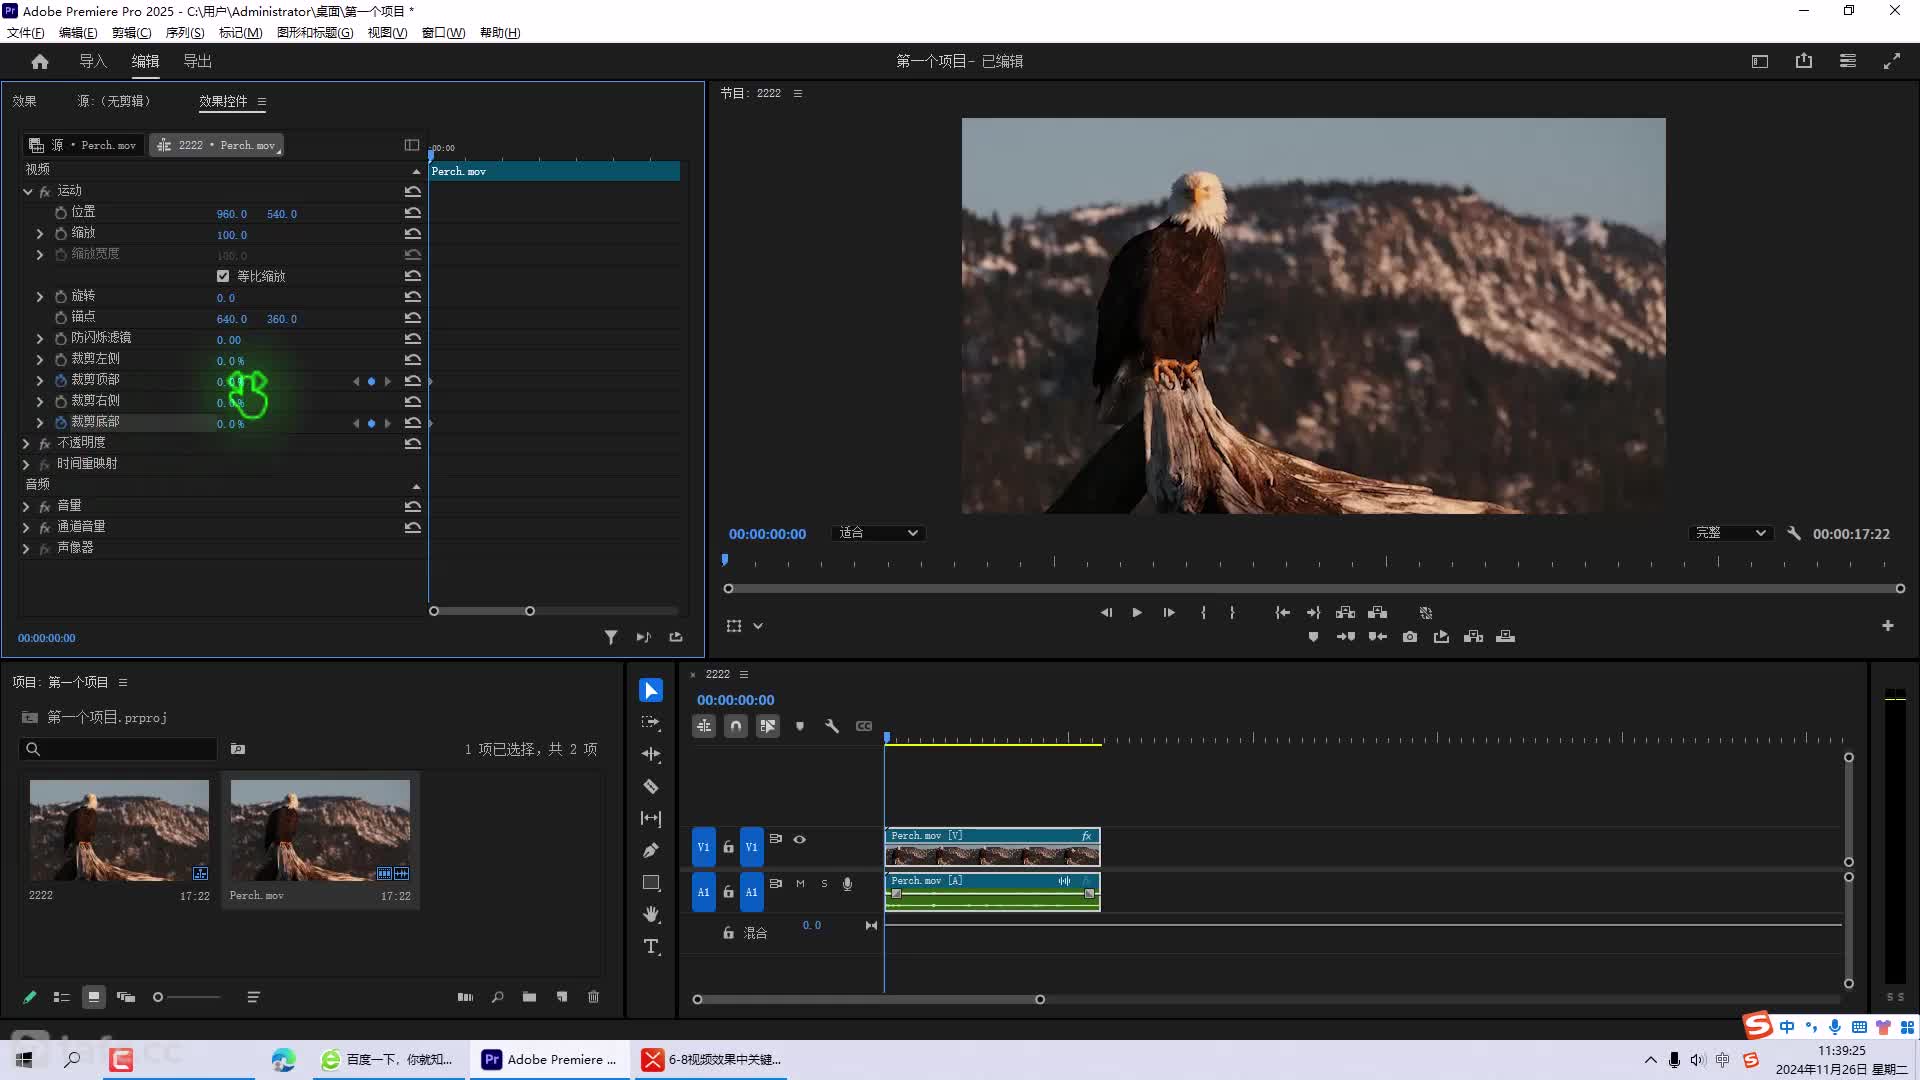Select the Hand tool

coord(651,914)
